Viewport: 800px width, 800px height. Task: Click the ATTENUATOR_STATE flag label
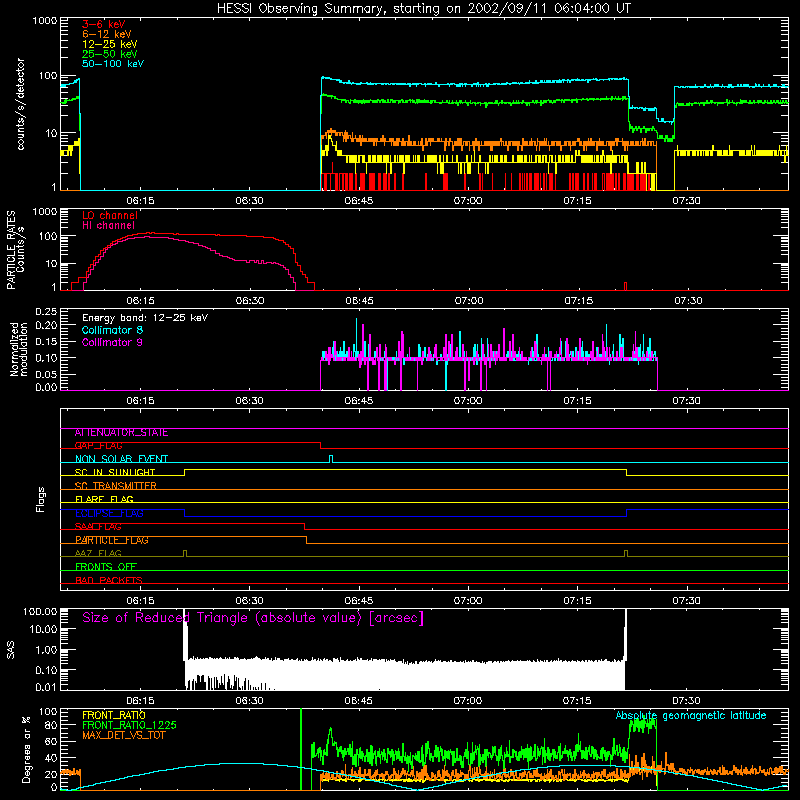click(121, 433)
